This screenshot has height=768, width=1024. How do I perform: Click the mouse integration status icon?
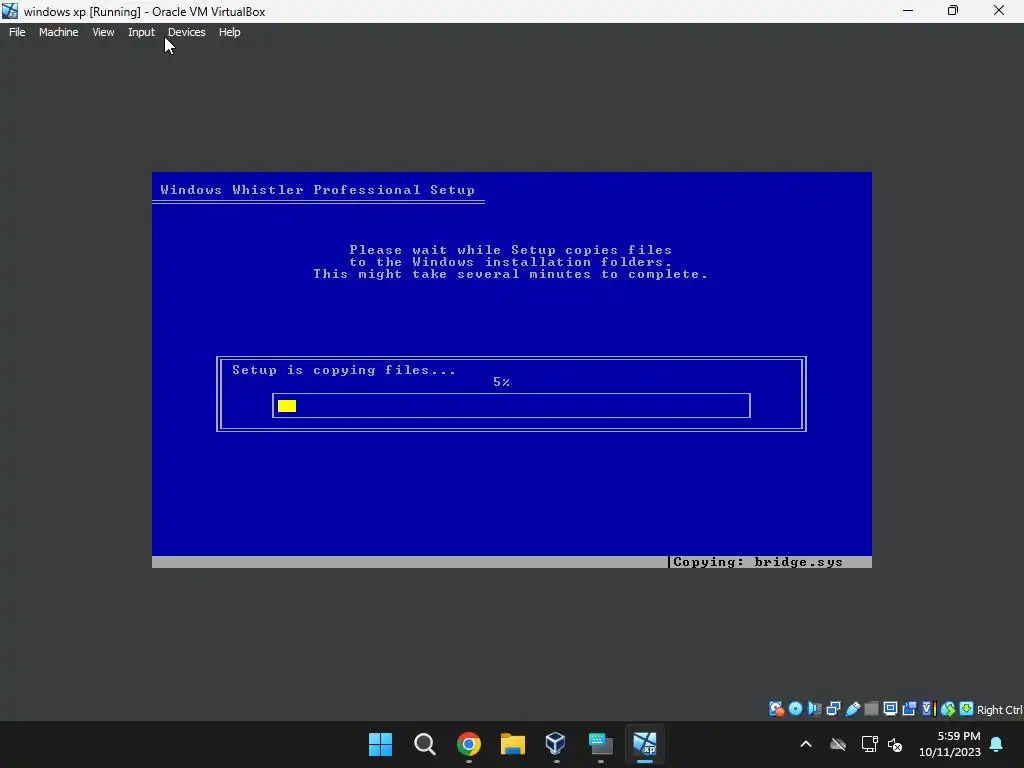(948, 709)
